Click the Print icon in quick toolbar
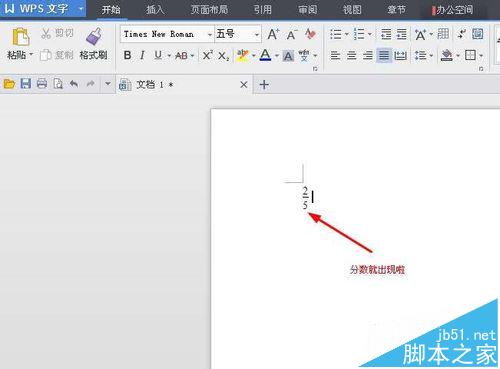 pos(42,83)
